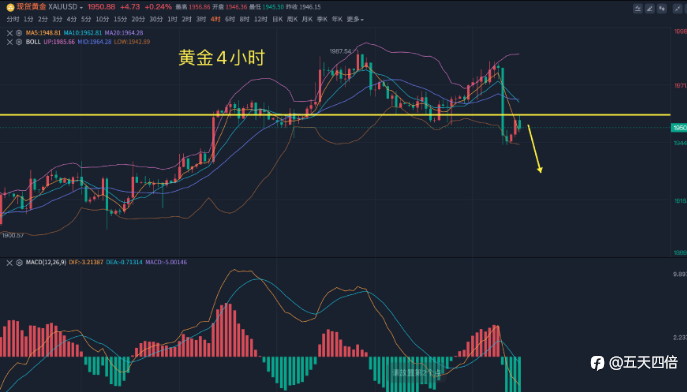Click the MA20:1964.28 value label
This screenshot has width=687, height=392.
[124, 33]
